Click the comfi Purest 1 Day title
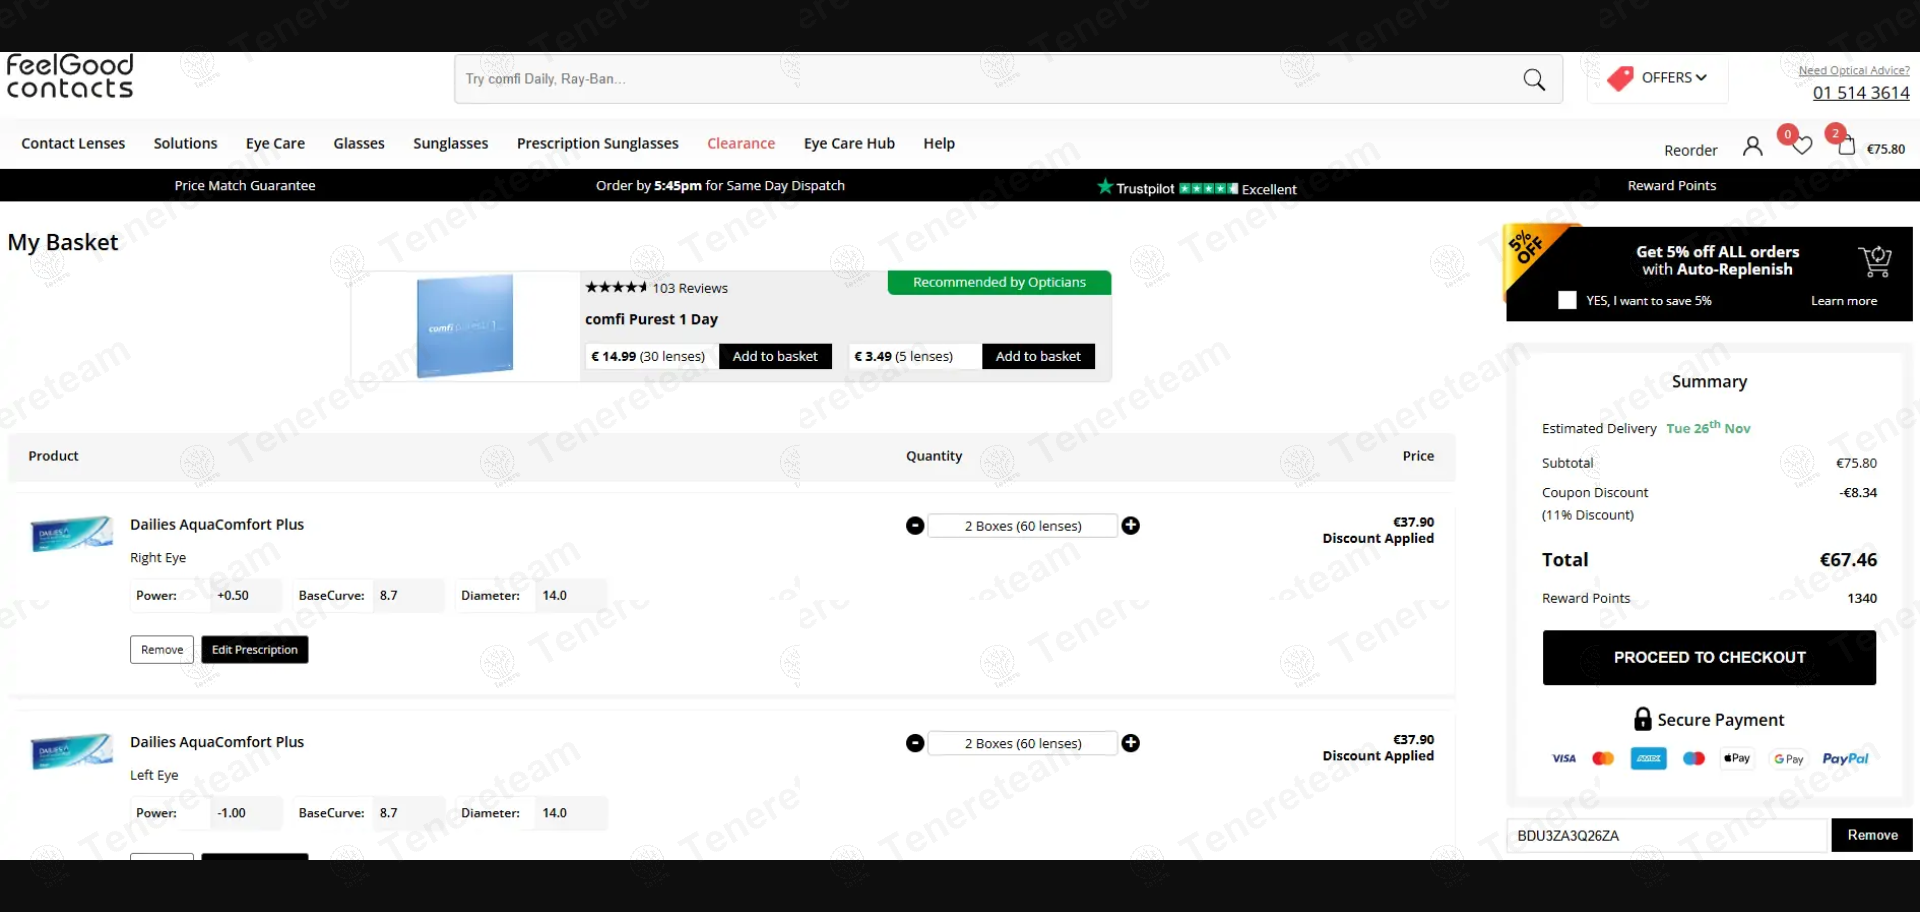The height and width of the screenshot is (912, 1920). click(651, 319)
